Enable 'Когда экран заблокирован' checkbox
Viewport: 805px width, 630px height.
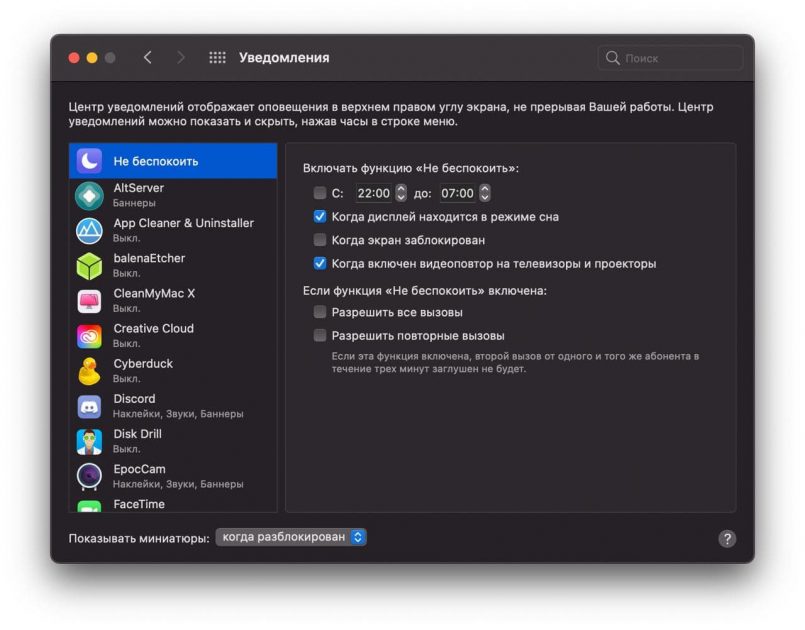point(320,240)
